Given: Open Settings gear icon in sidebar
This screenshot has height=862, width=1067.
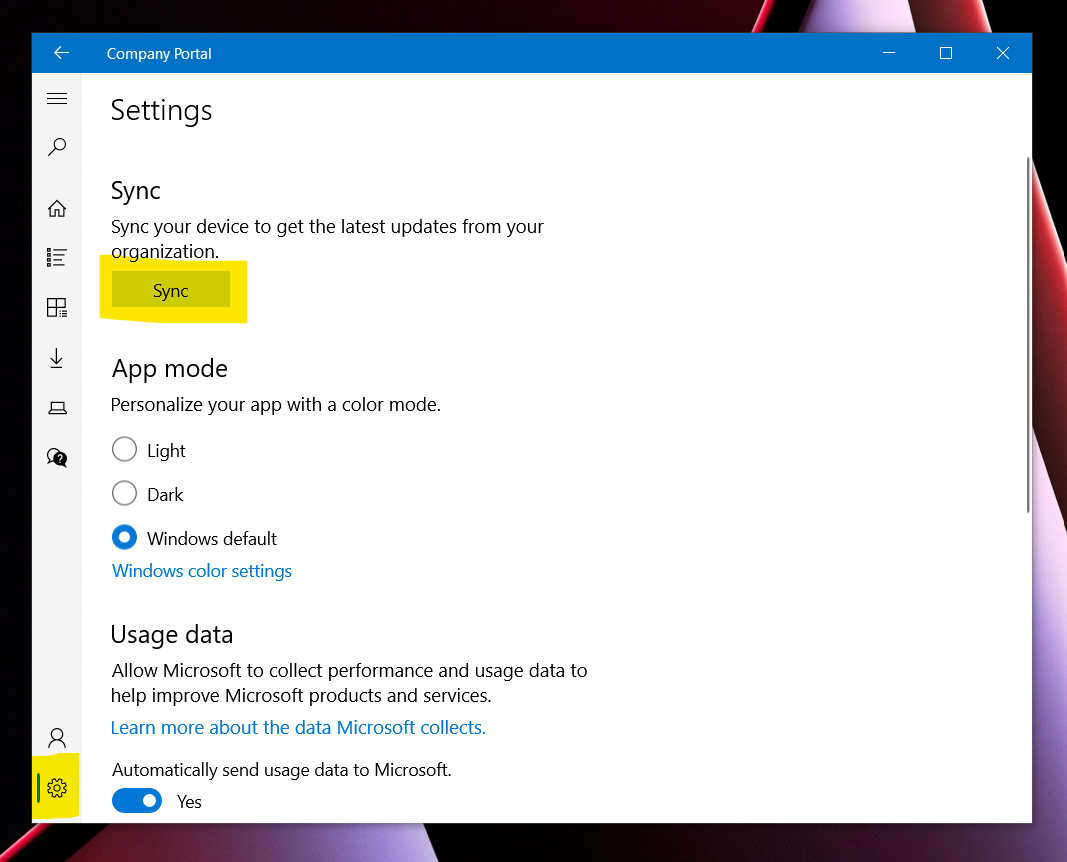Looking at the screenshot, I should [57, 788].
